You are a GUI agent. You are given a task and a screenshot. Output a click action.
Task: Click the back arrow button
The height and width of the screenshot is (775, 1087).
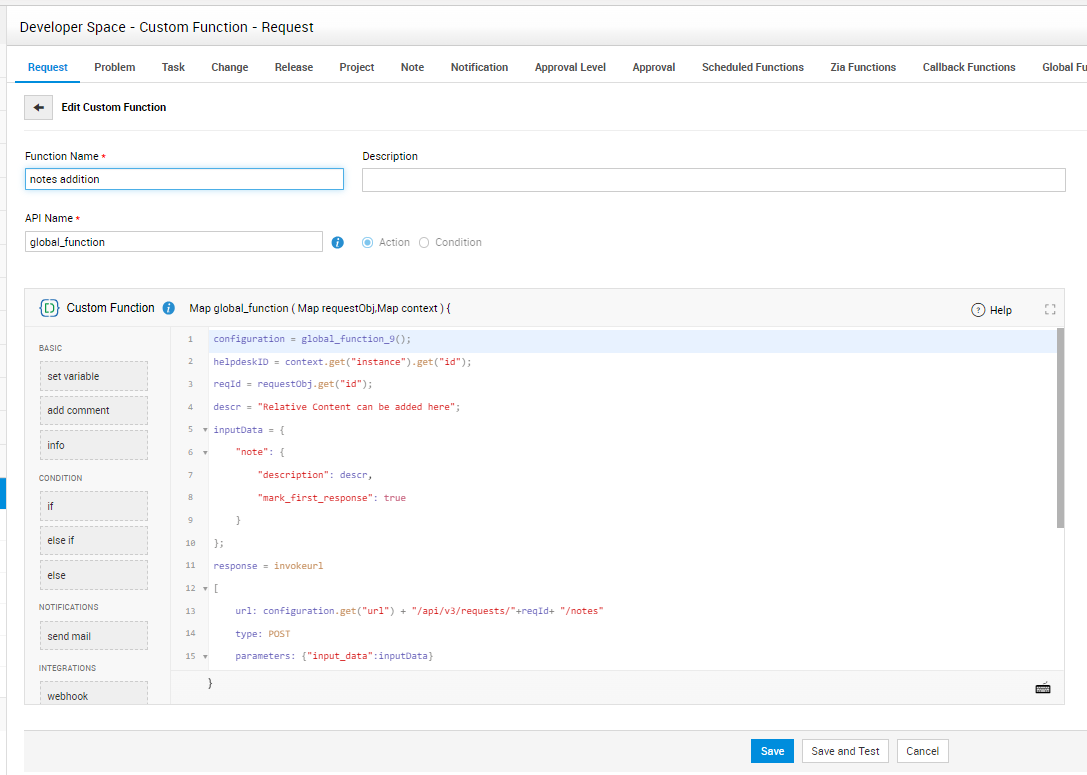(39, 107)
